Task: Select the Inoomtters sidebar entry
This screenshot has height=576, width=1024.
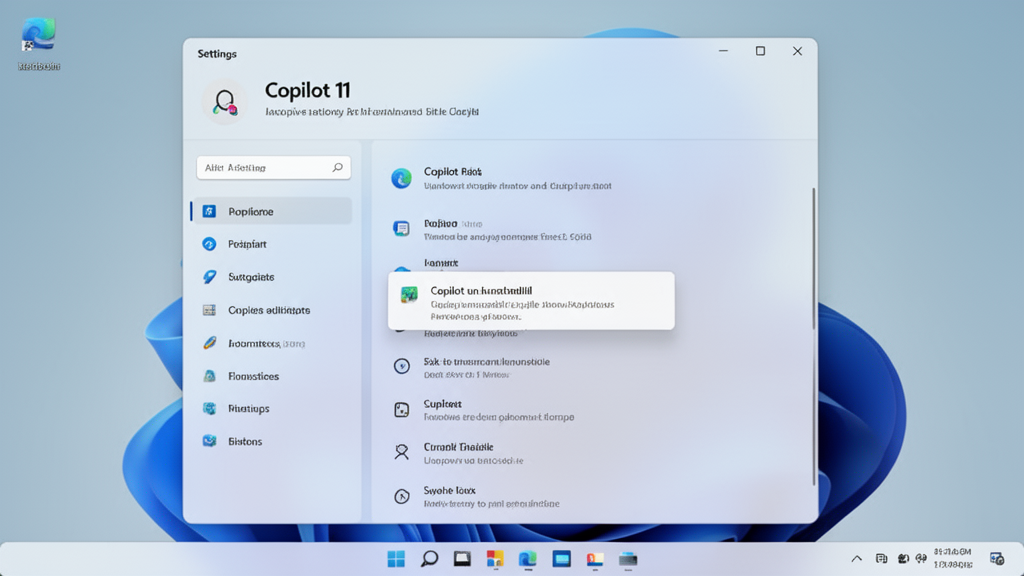Action: click(x=272, y=343)
